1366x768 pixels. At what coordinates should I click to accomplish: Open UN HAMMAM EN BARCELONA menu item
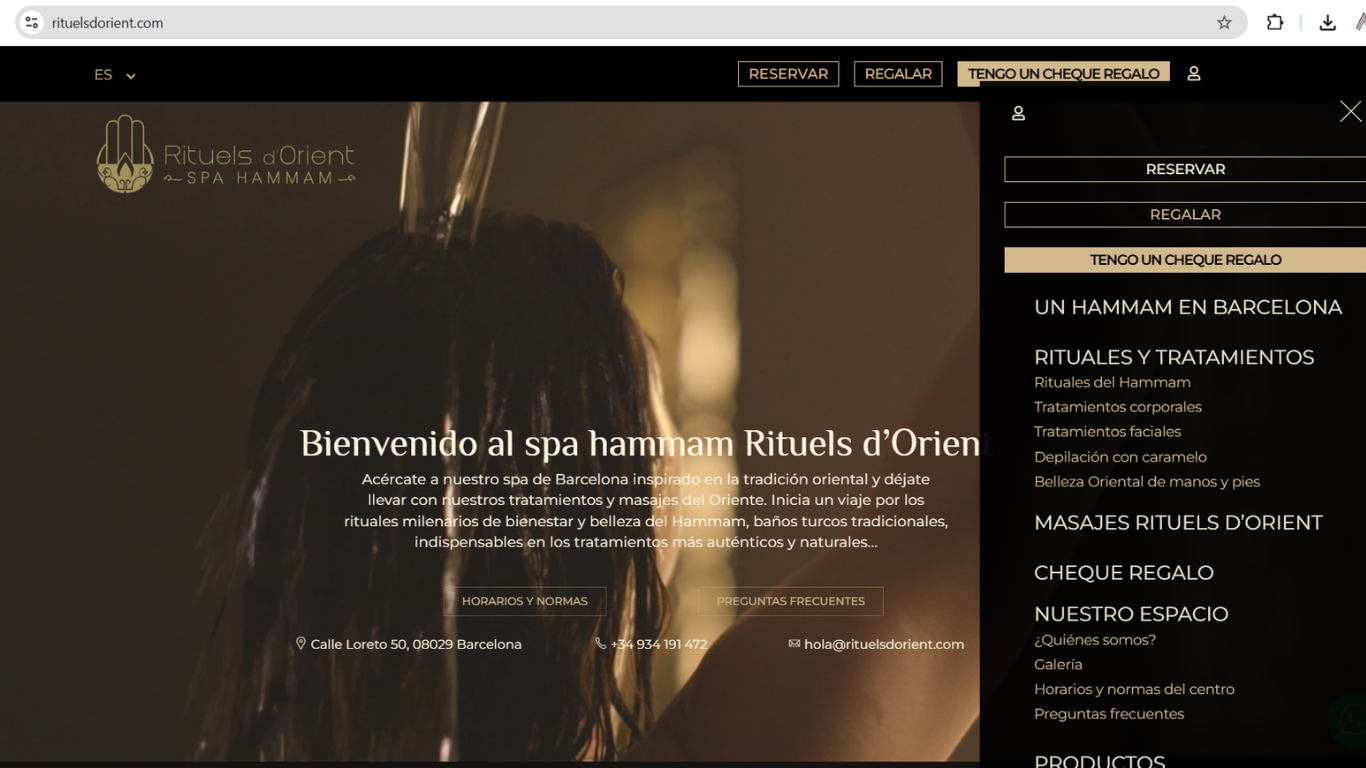coord(1188,307)
